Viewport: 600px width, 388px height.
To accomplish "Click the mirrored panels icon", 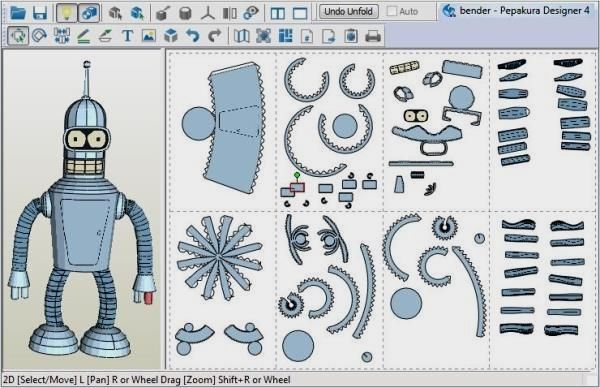I will (230, 13).
